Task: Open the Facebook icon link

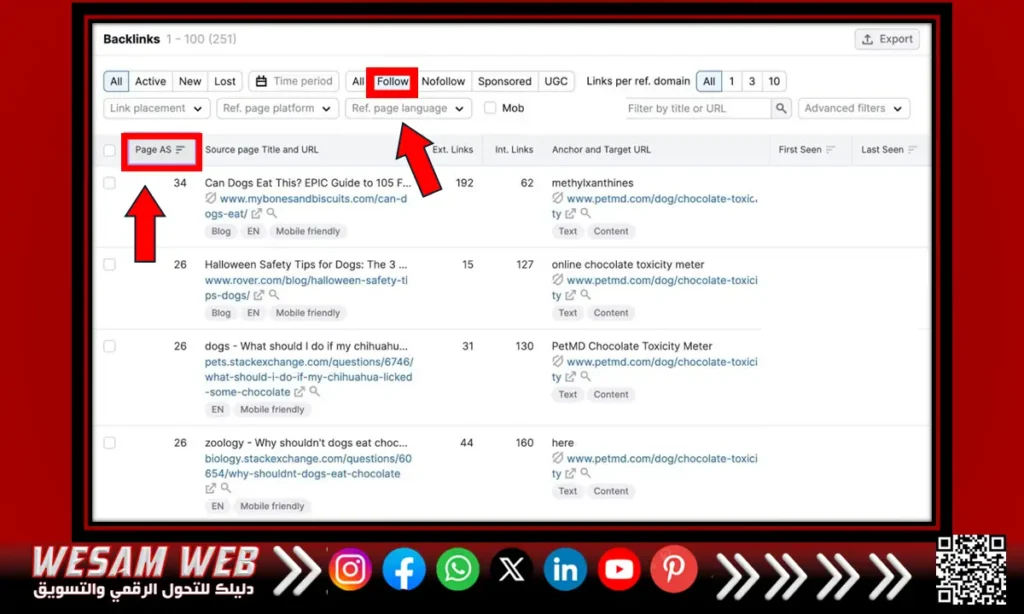Action: (x=404, y=570)
